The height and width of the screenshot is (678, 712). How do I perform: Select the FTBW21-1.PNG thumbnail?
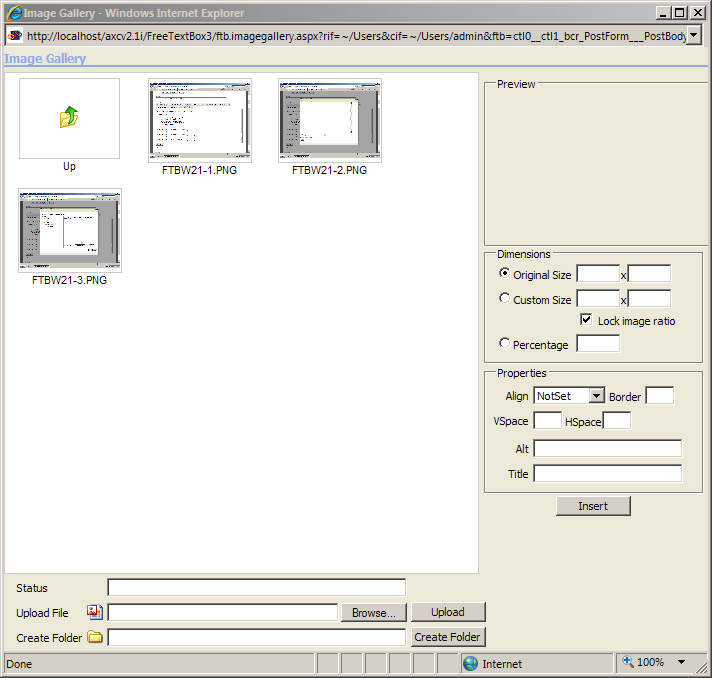tap(200, 120)
